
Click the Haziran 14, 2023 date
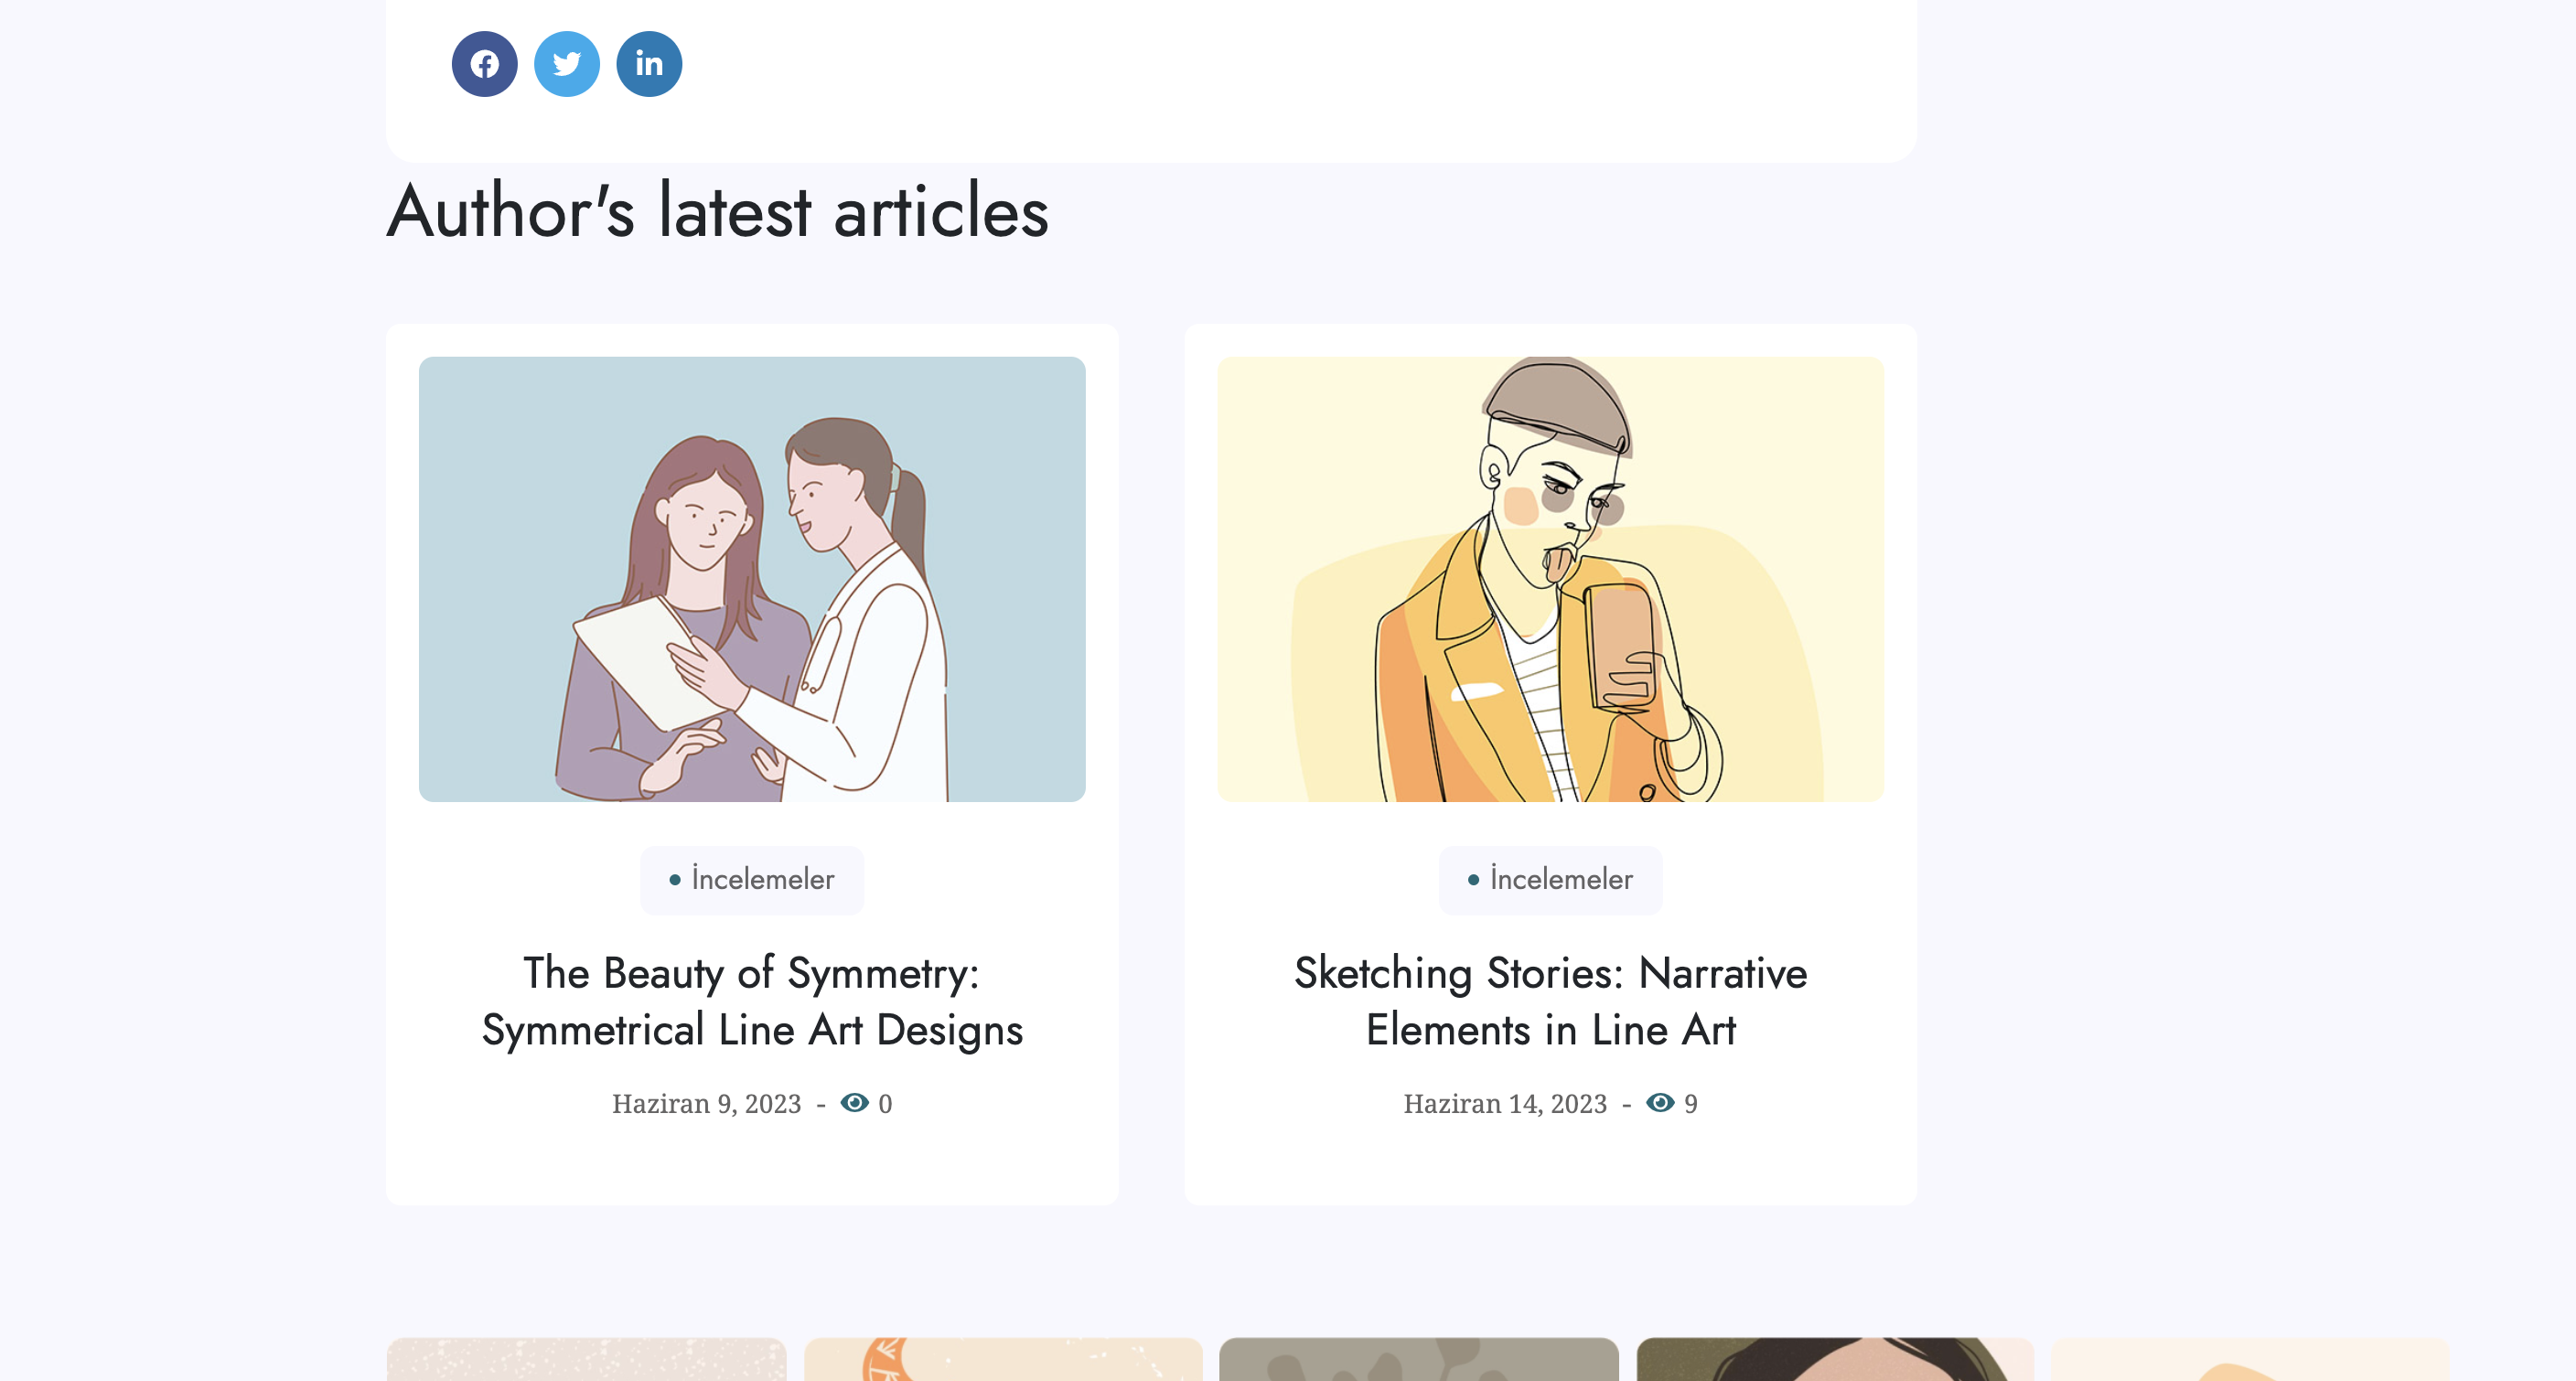pos(1505,1103)
